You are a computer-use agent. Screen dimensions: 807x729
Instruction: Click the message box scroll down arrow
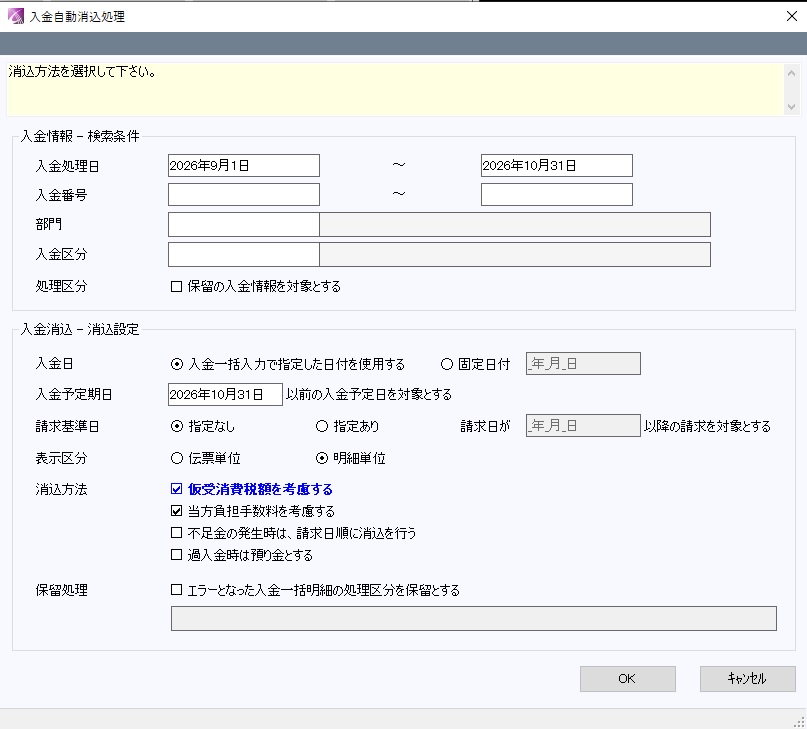[791, 107]
